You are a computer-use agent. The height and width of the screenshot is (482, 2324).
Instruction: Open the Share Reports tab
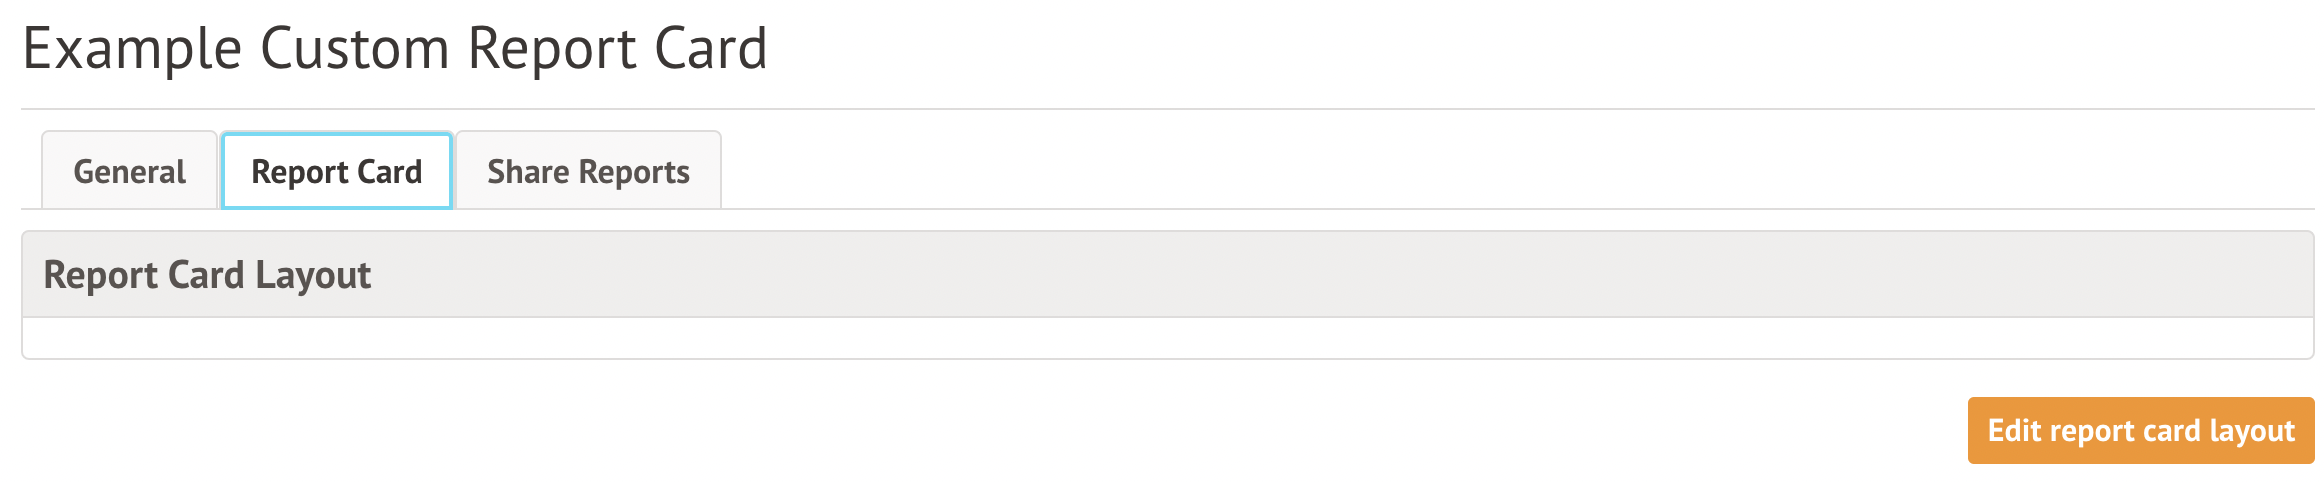(588, 171)
